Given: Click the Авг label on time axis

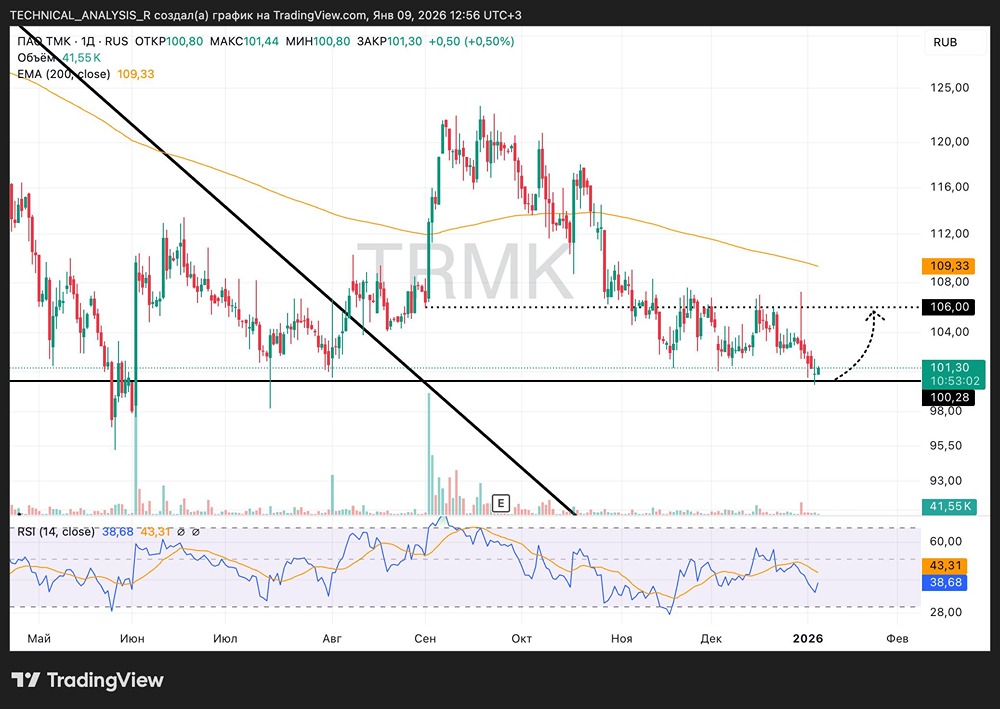Looking at the screenshot, I should [332, 638].
